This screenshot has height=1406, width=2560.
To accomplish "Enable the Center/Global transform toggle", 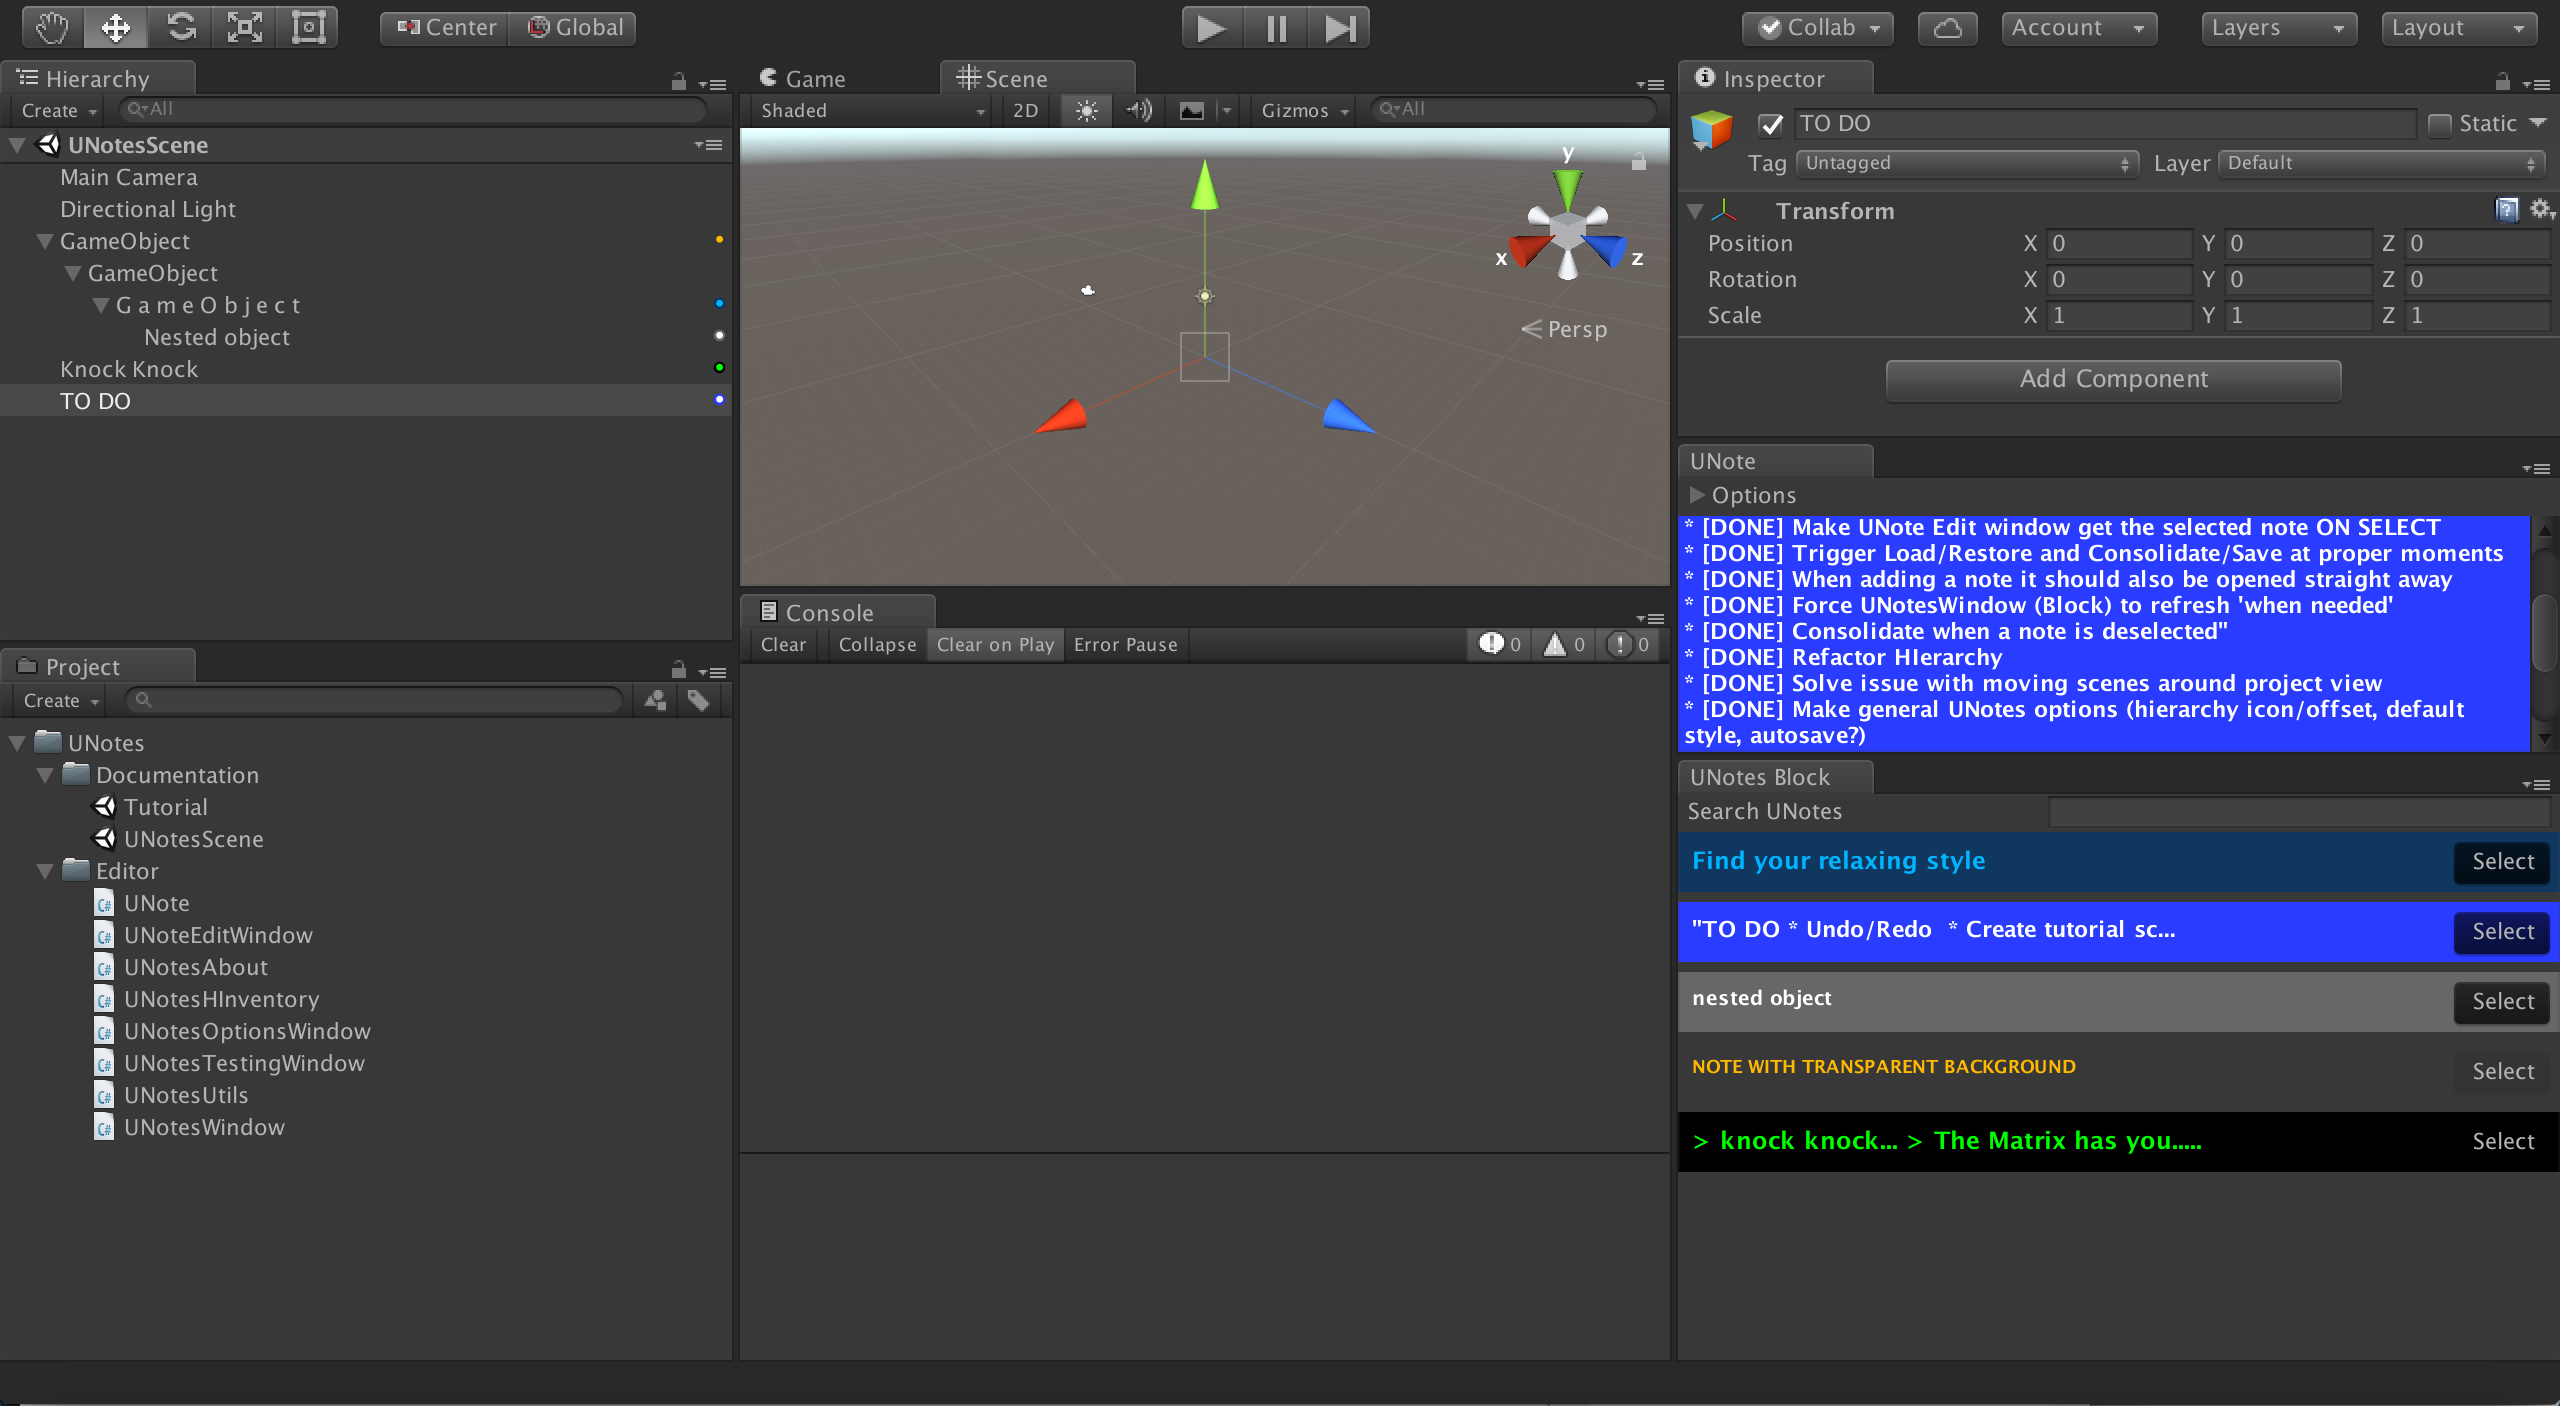I will tap(450, 26).
